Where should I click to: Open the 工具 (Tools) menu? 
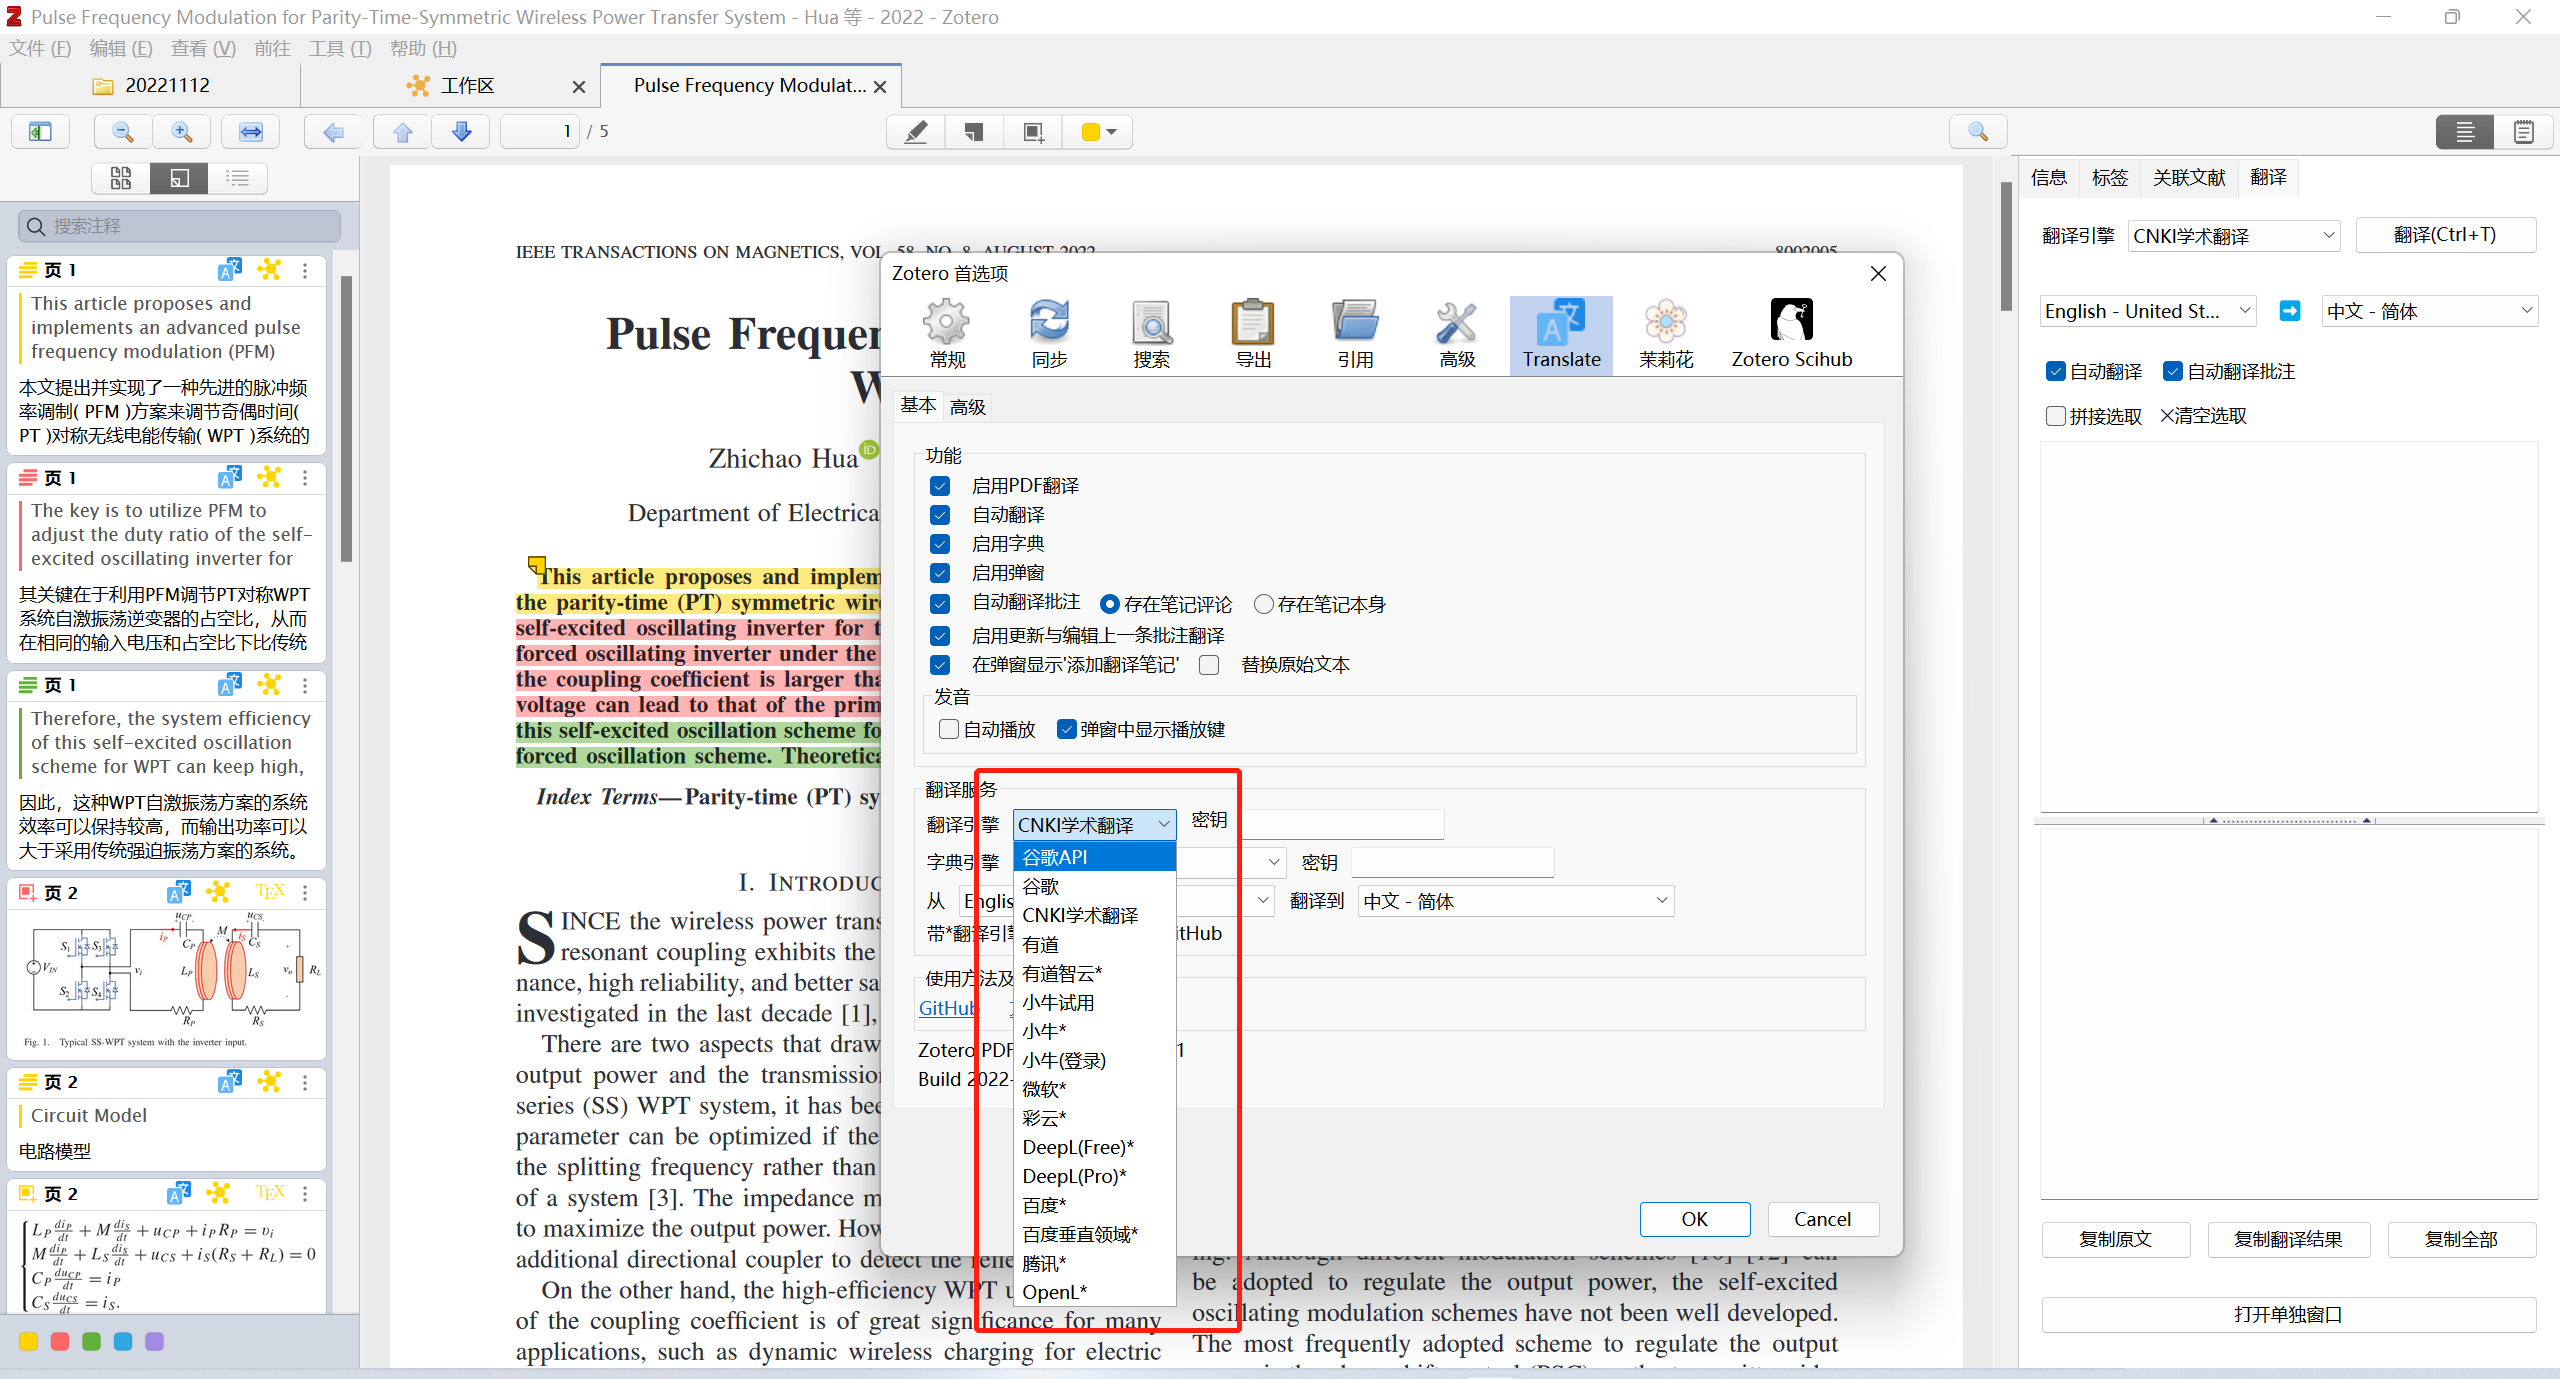339,48
